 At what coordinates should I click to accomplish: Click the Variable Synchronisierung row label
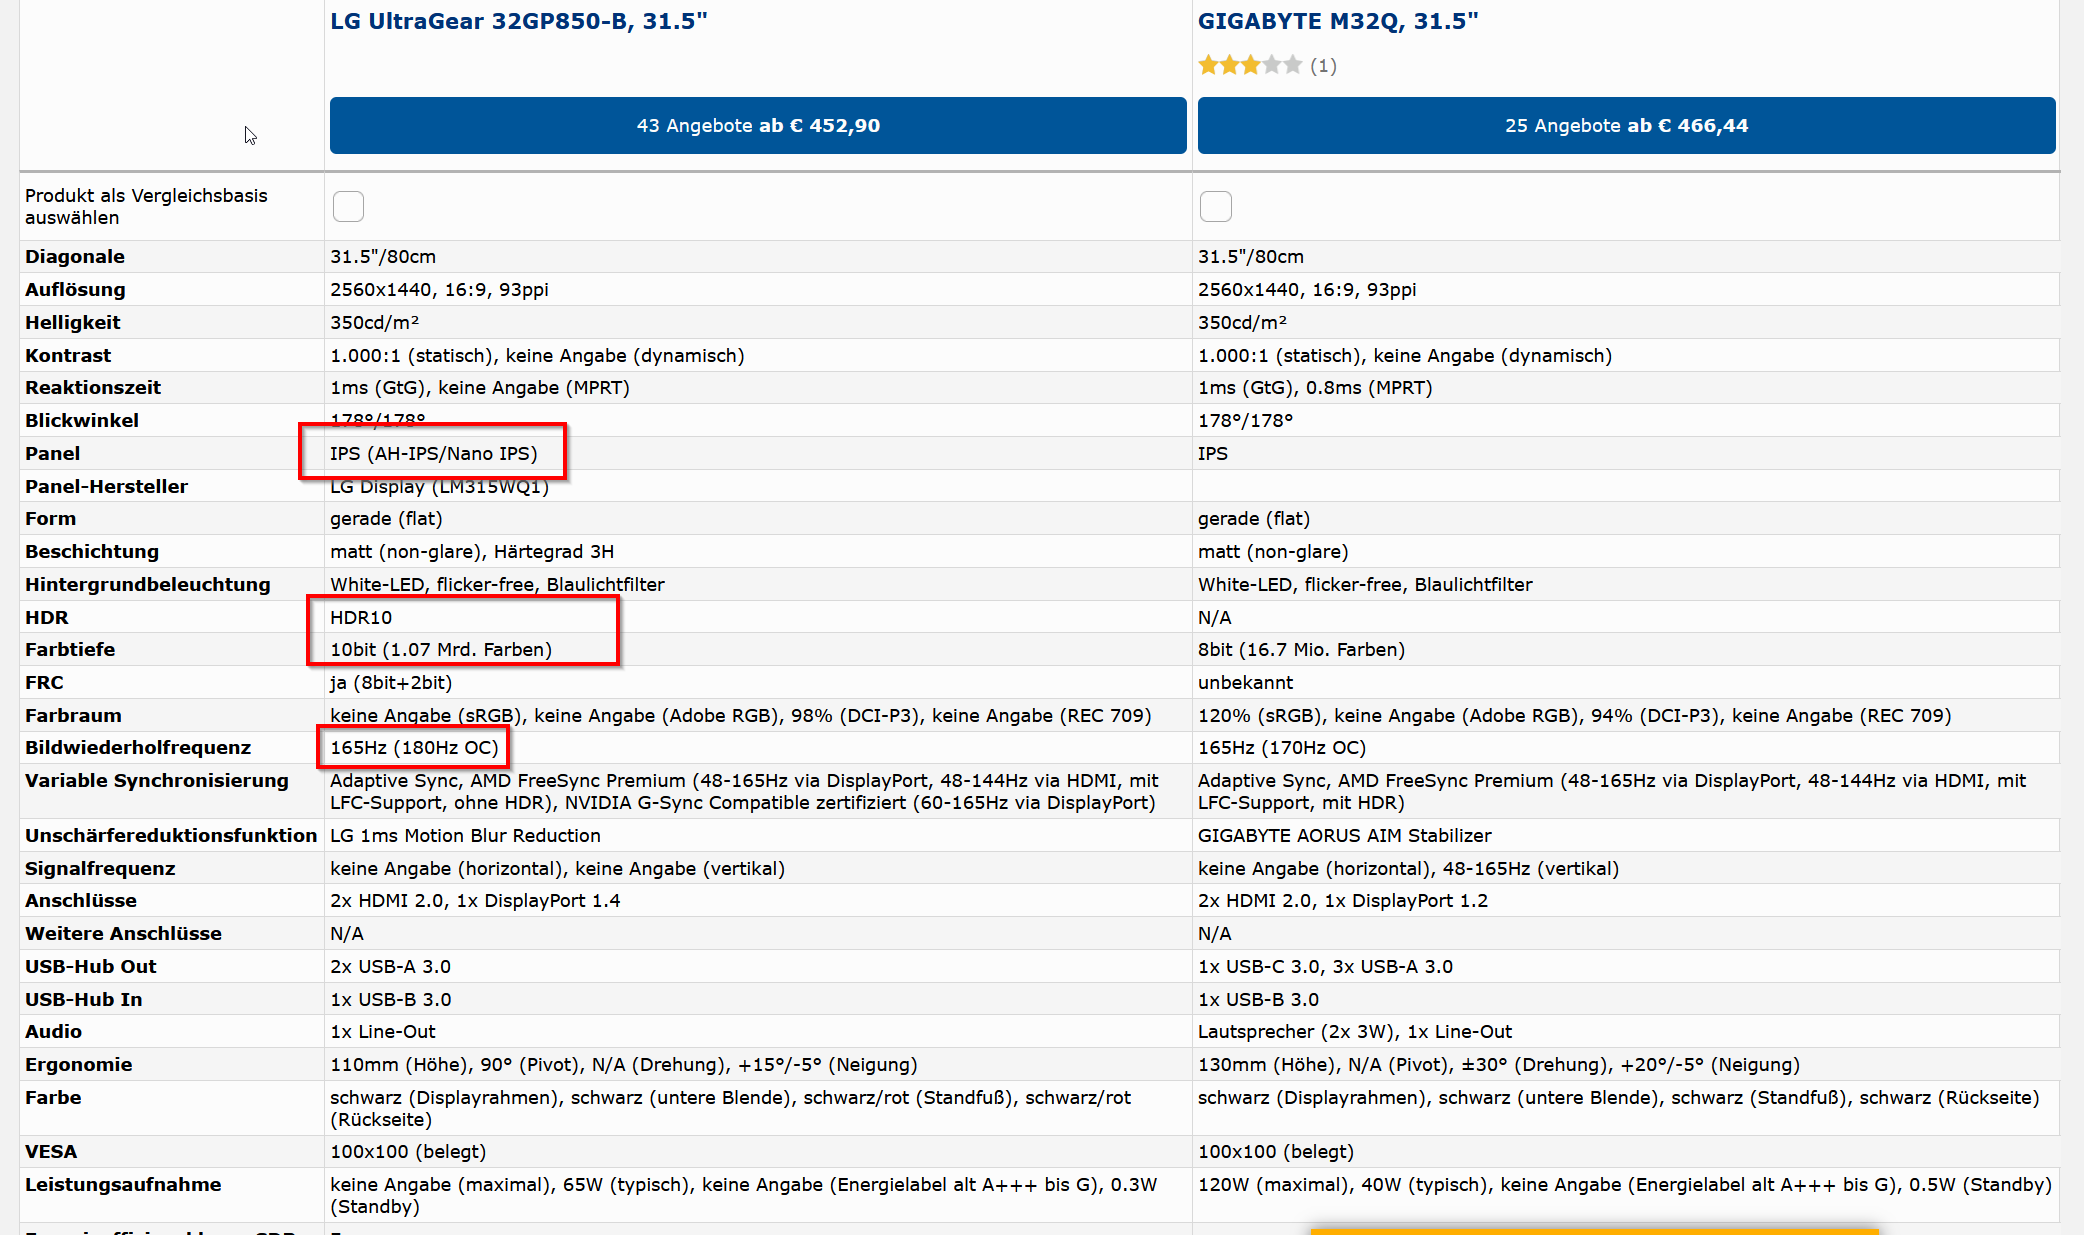[156, 780]
